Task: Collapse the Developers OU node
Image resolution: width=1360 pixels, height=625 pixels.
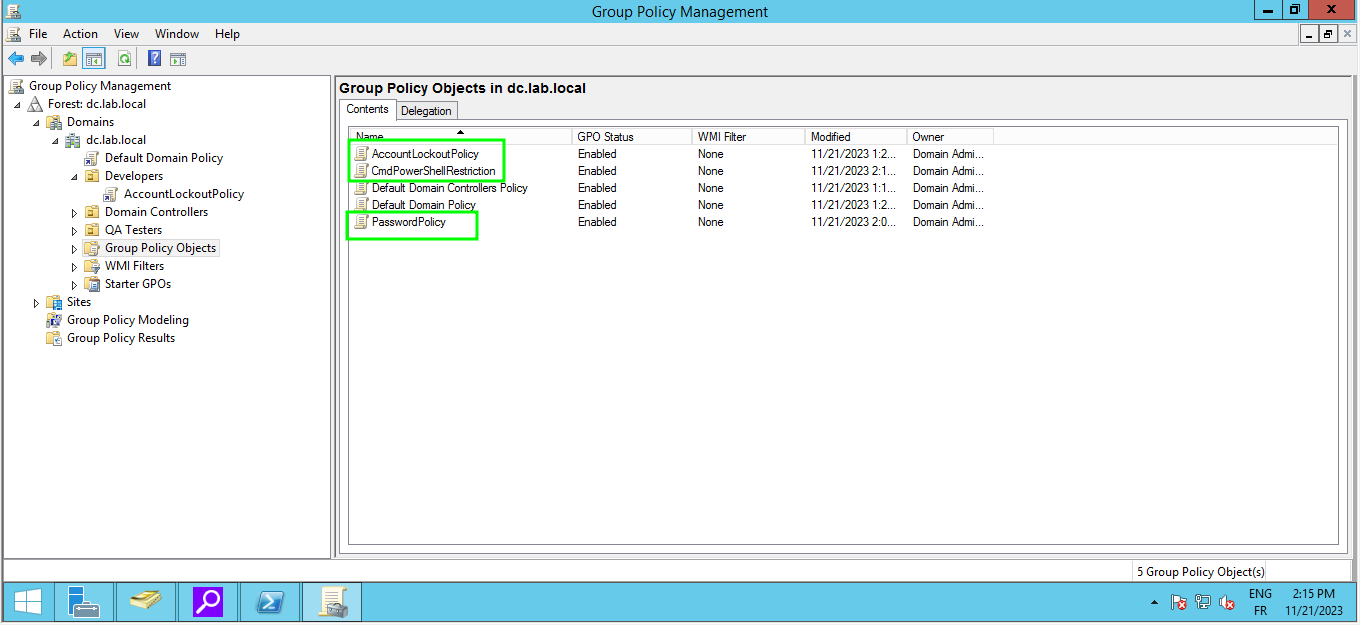Action: [x=74, y=177]
